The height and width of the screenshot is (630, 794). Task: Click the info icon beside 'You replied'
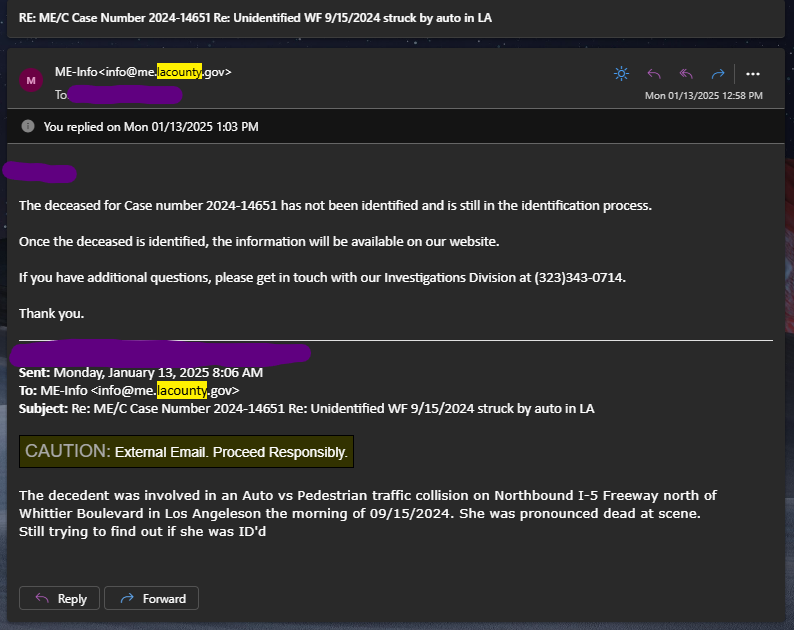tap(27, 126)
